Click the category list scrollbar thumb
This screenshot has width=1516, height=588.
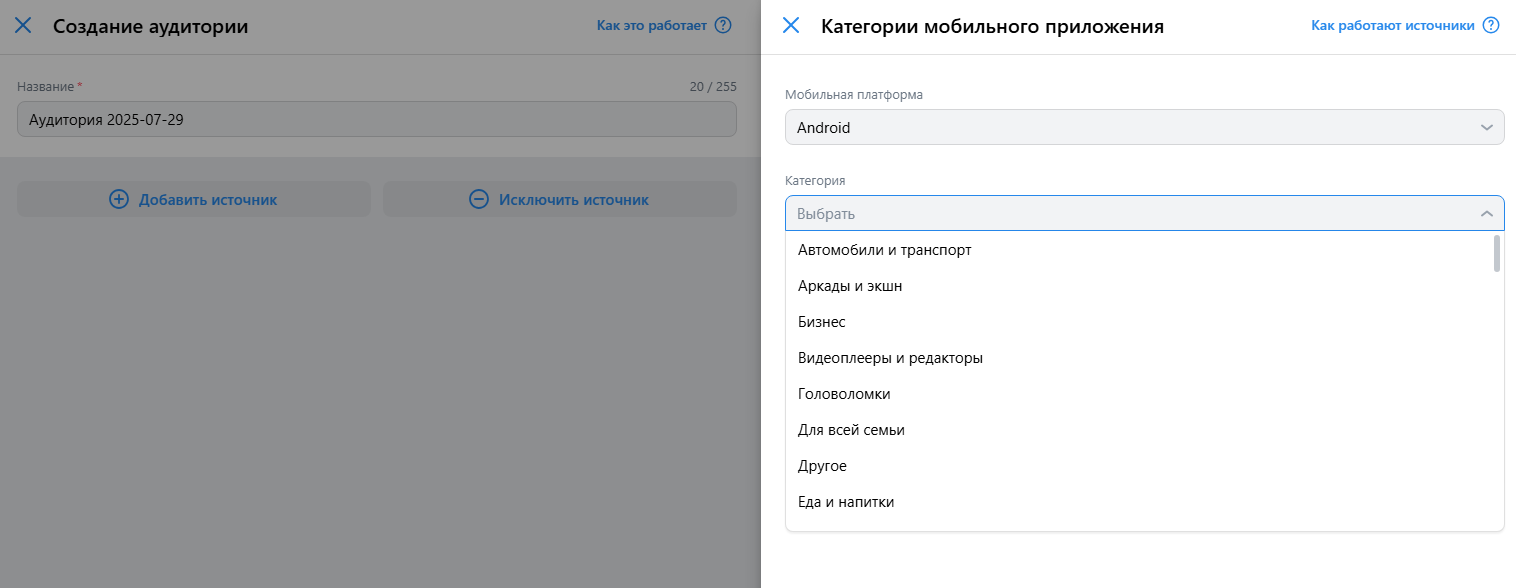(x=1497, y=254)
